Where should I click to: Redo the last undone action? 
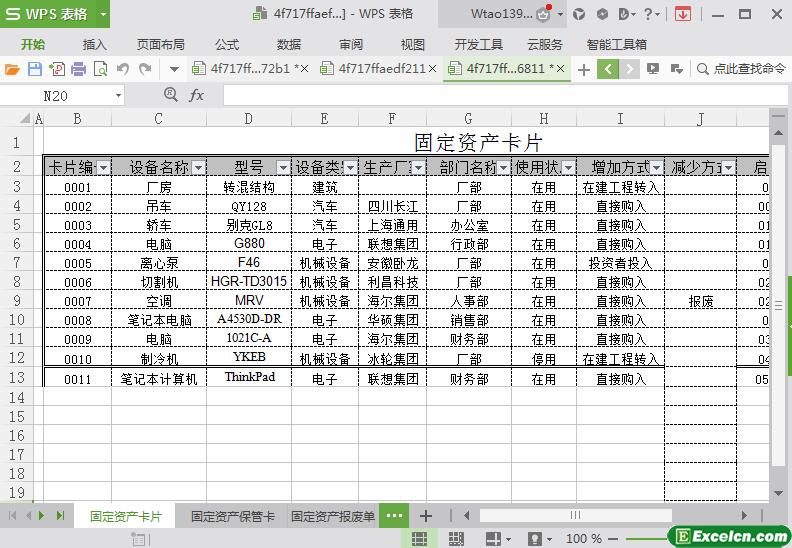point(145,68)
